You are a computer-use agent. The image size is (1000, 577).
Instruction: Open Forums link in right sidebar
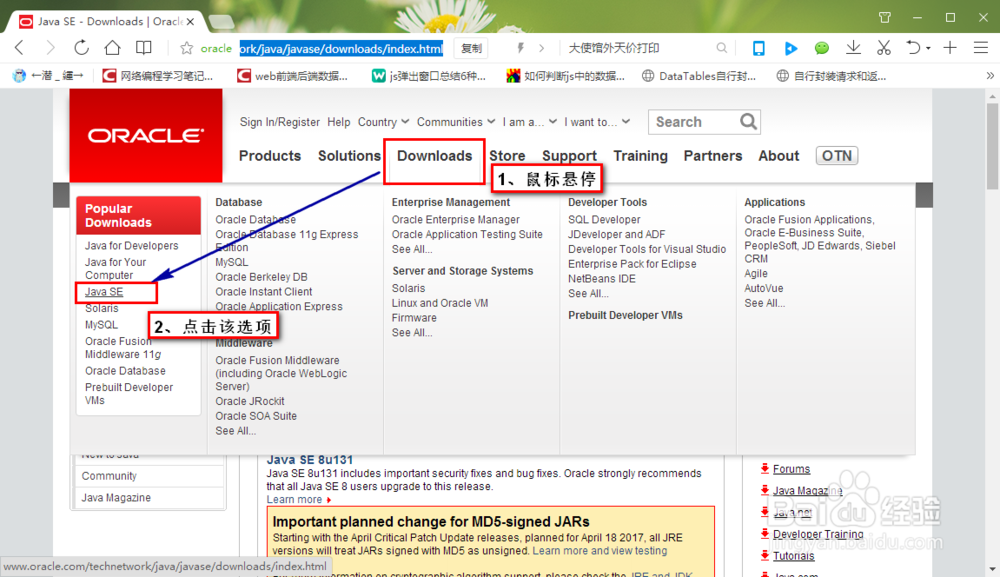[791, 469]
